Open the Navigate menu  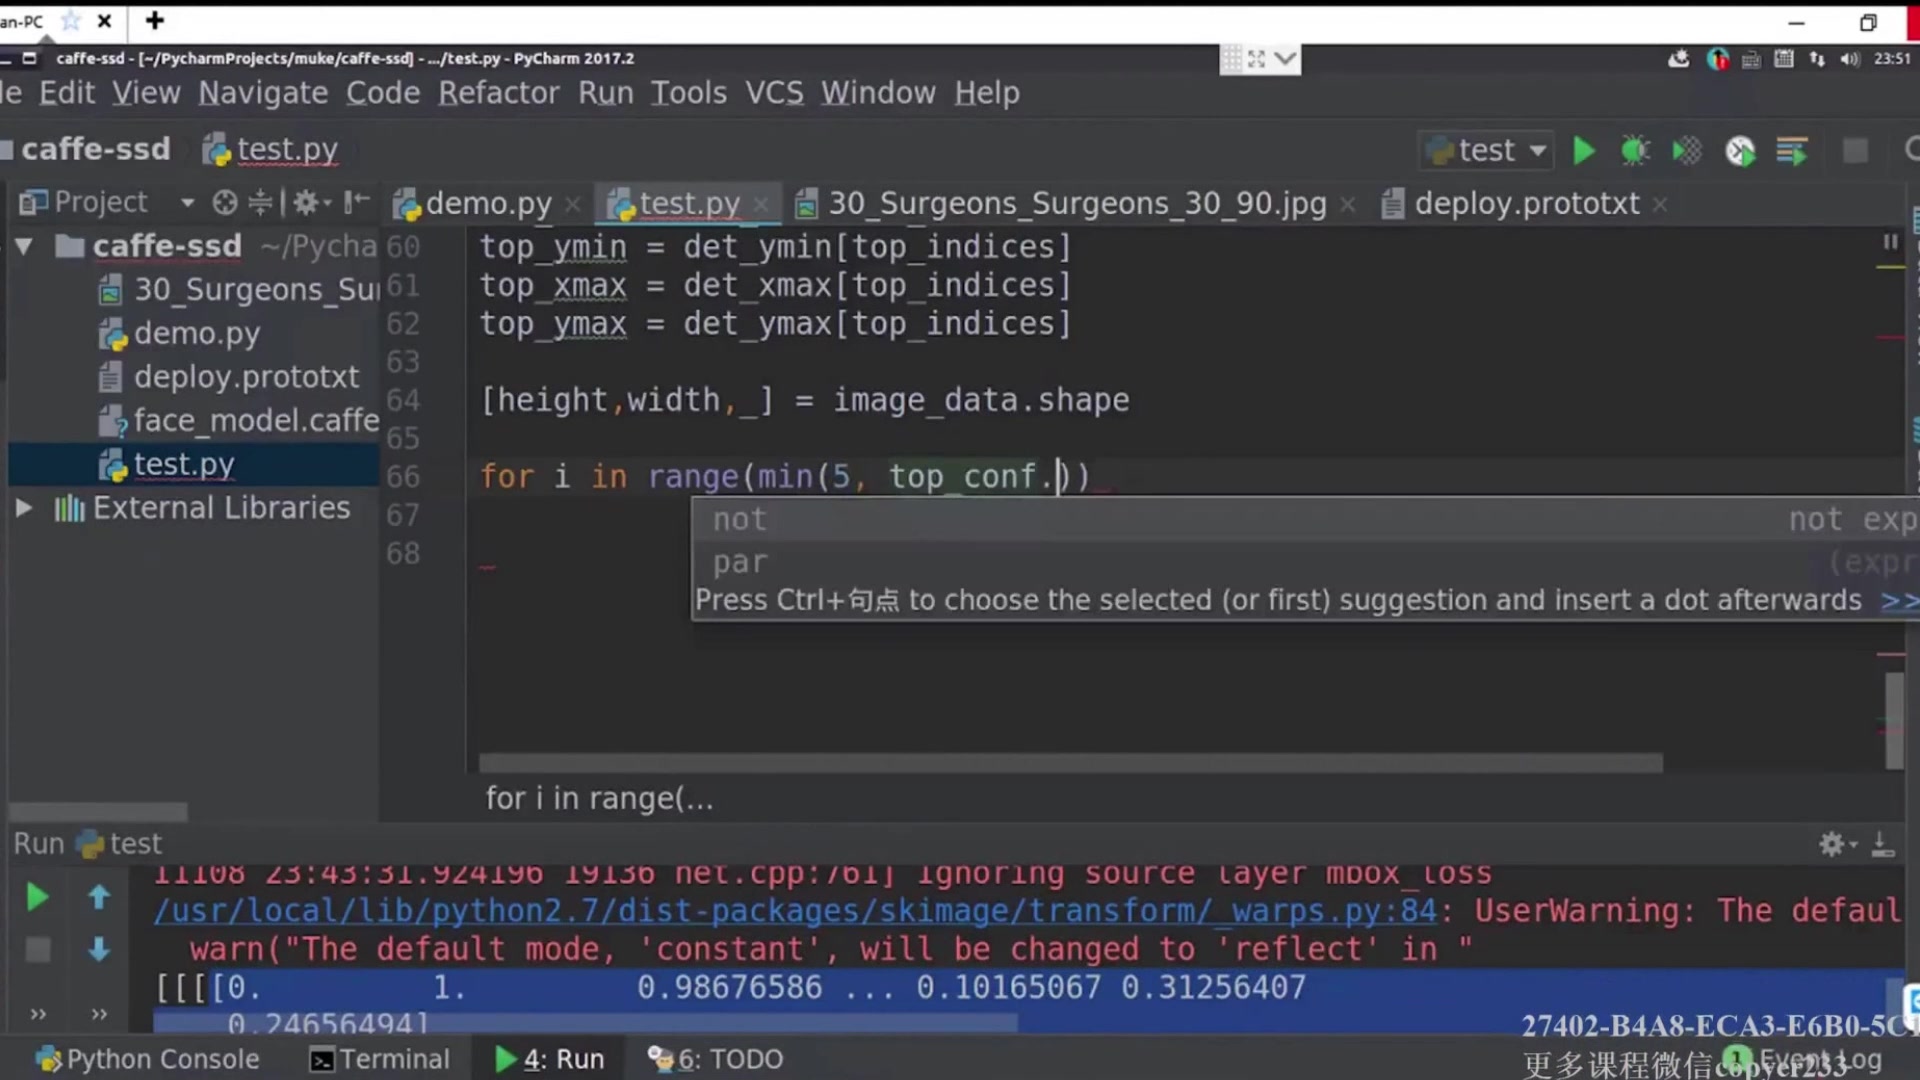263,93
